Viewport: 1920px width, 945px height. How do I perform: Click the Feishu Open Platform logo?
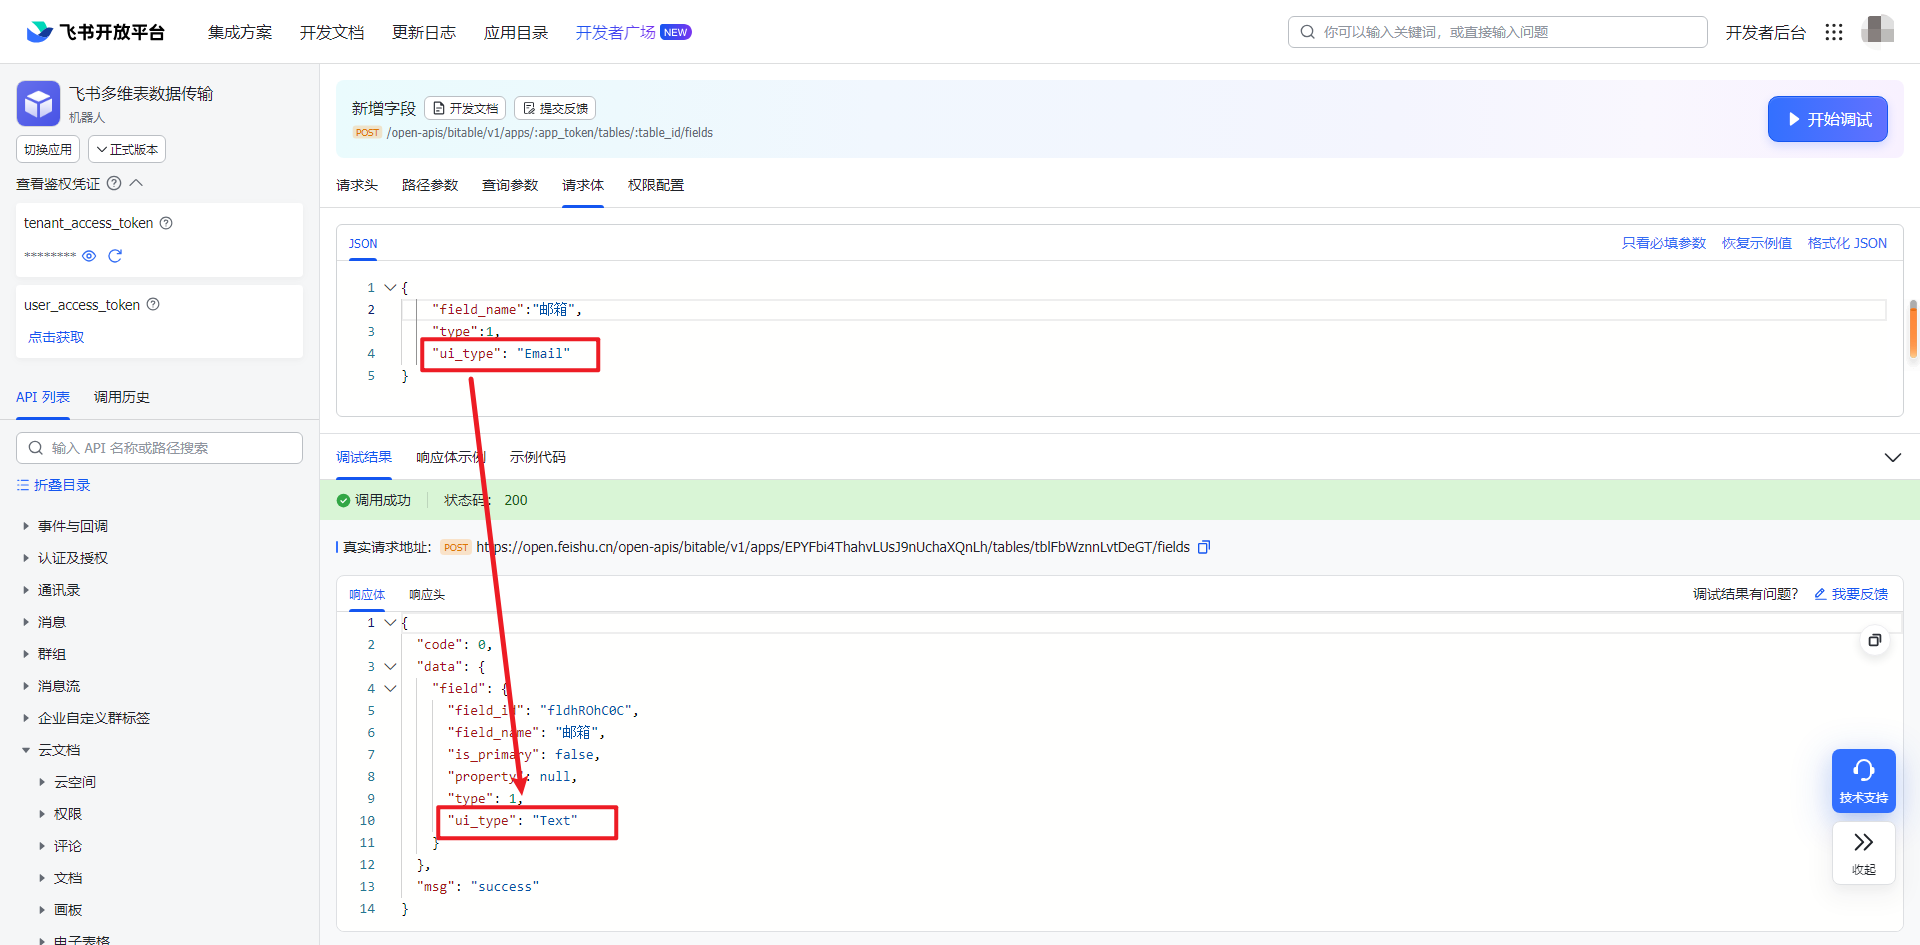(95, 32)
